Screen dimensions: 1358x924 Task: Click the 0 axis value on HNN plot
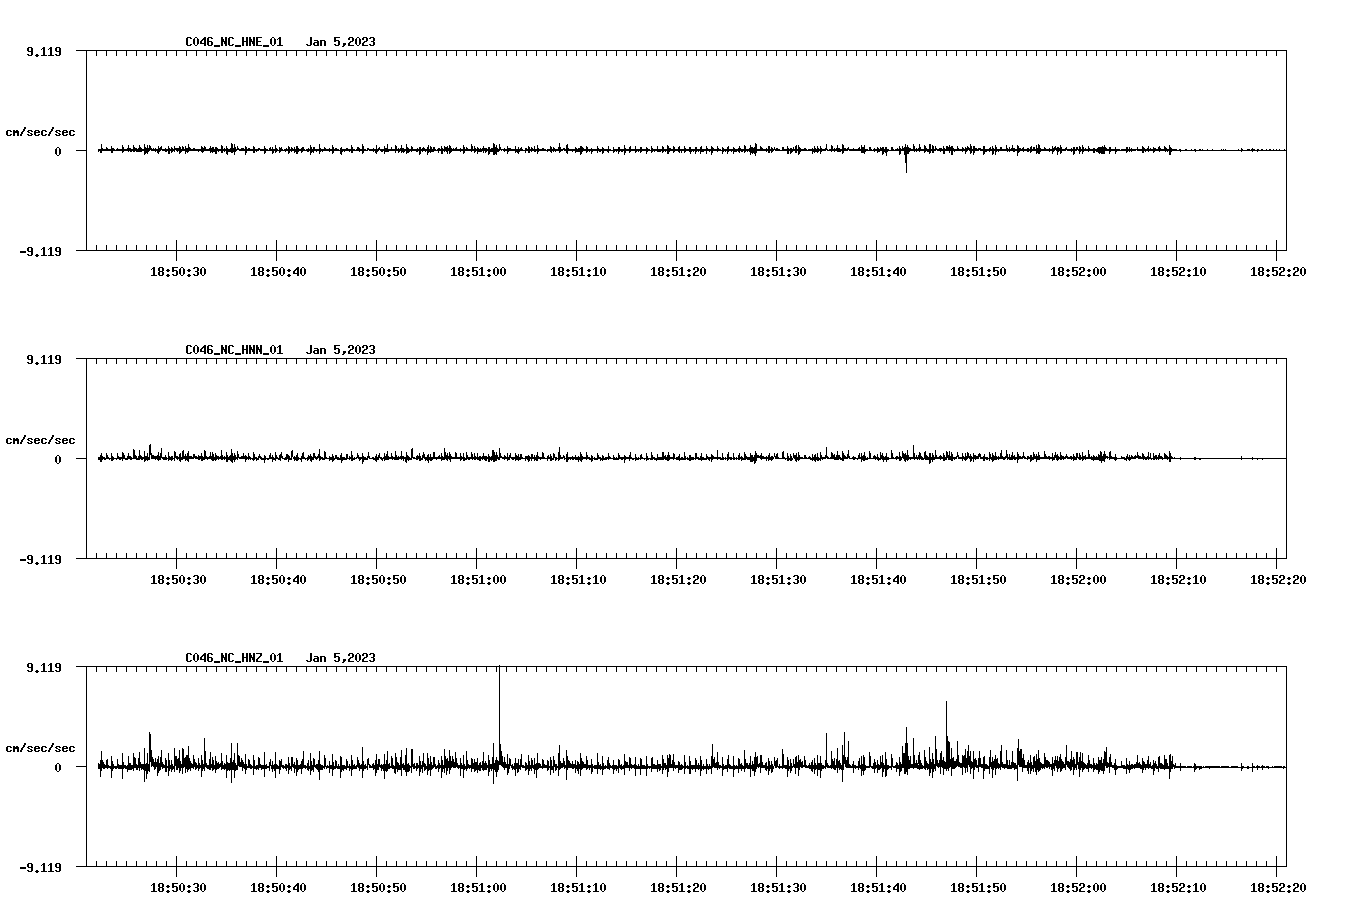[x=58, y=459]
